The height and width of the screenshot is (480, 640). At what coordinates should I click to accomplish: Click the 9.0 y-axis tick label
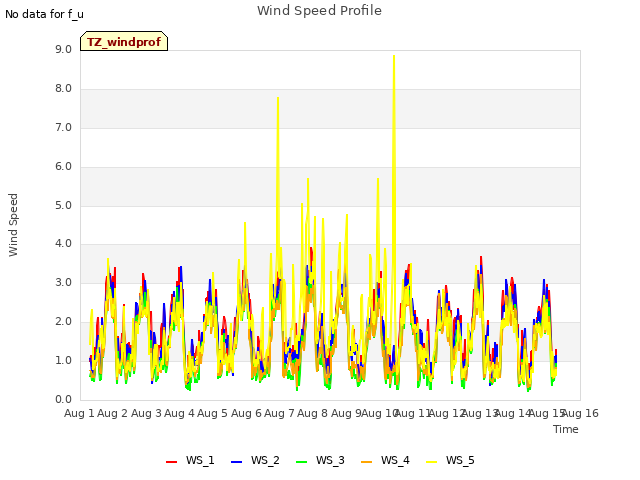click(63, 49)
